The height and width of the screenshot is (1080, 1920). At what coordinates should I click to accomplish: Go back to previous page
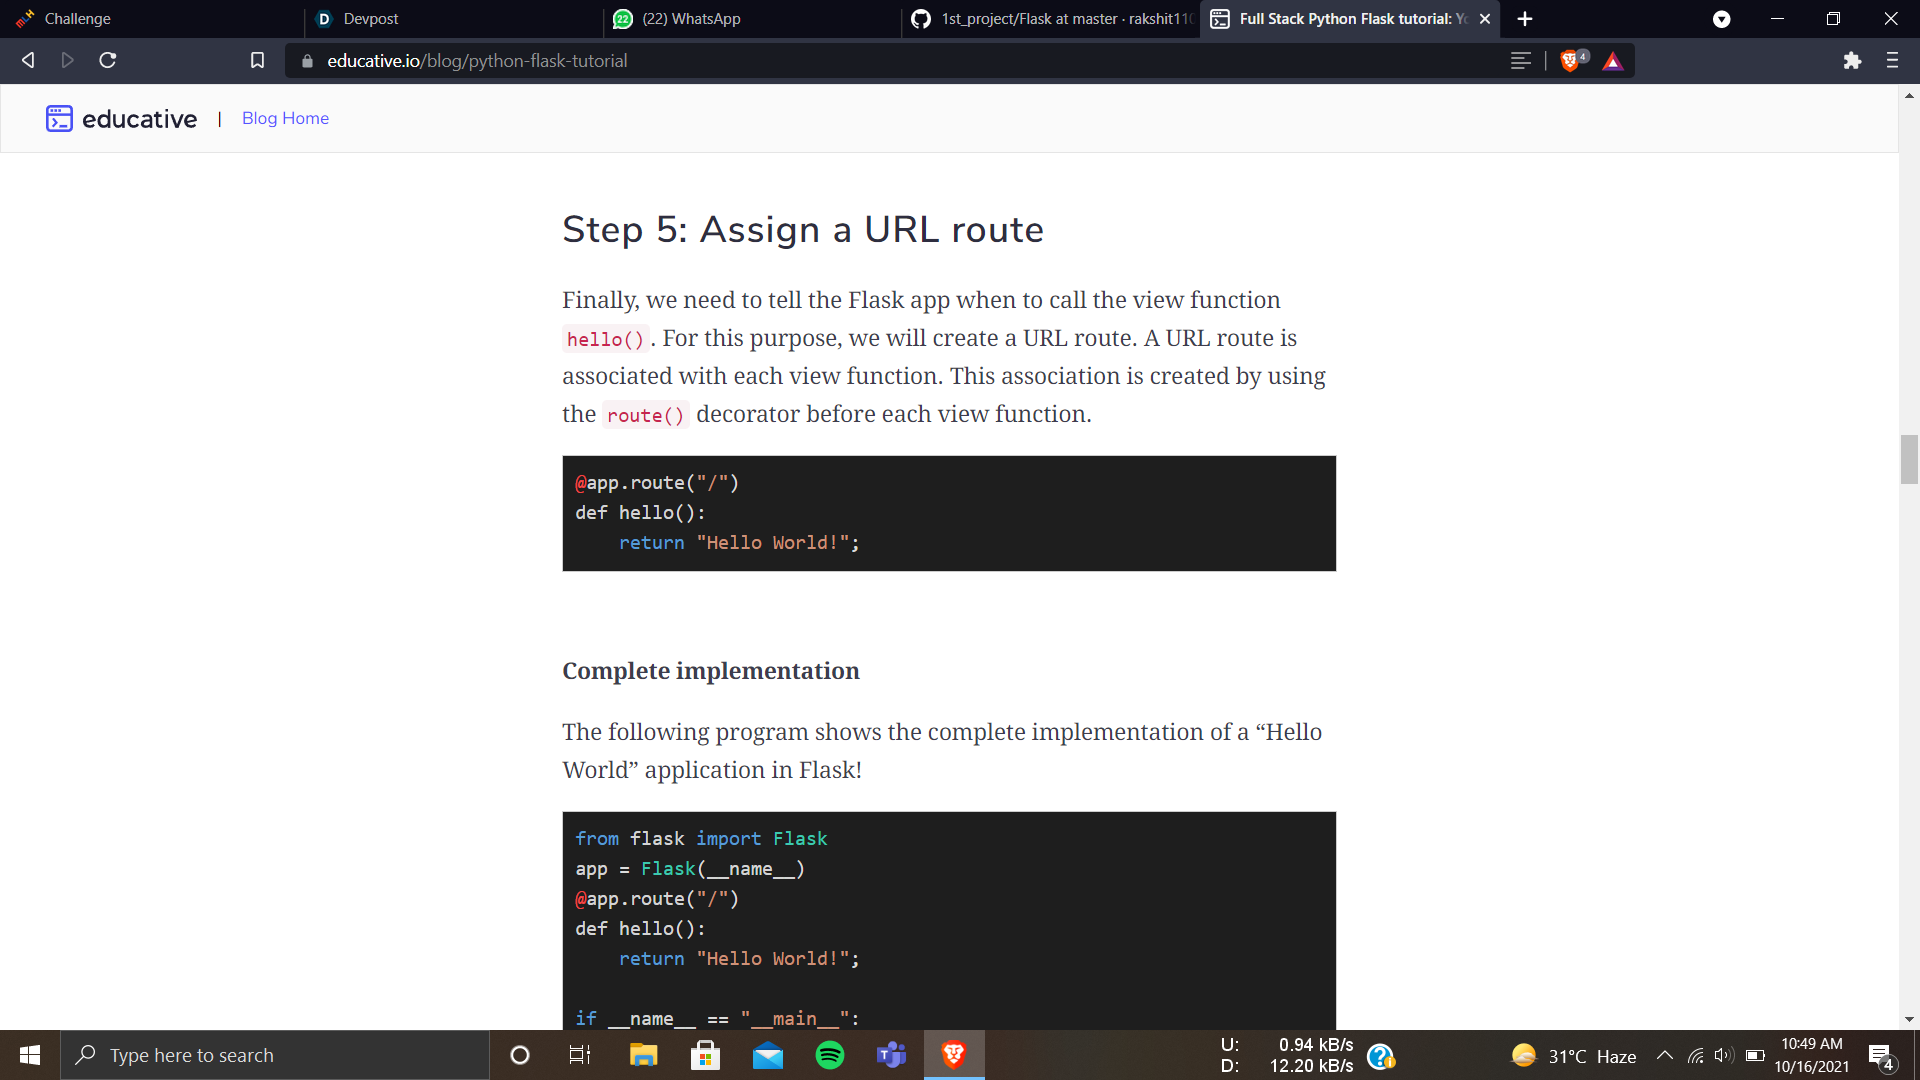click(28, 61)
